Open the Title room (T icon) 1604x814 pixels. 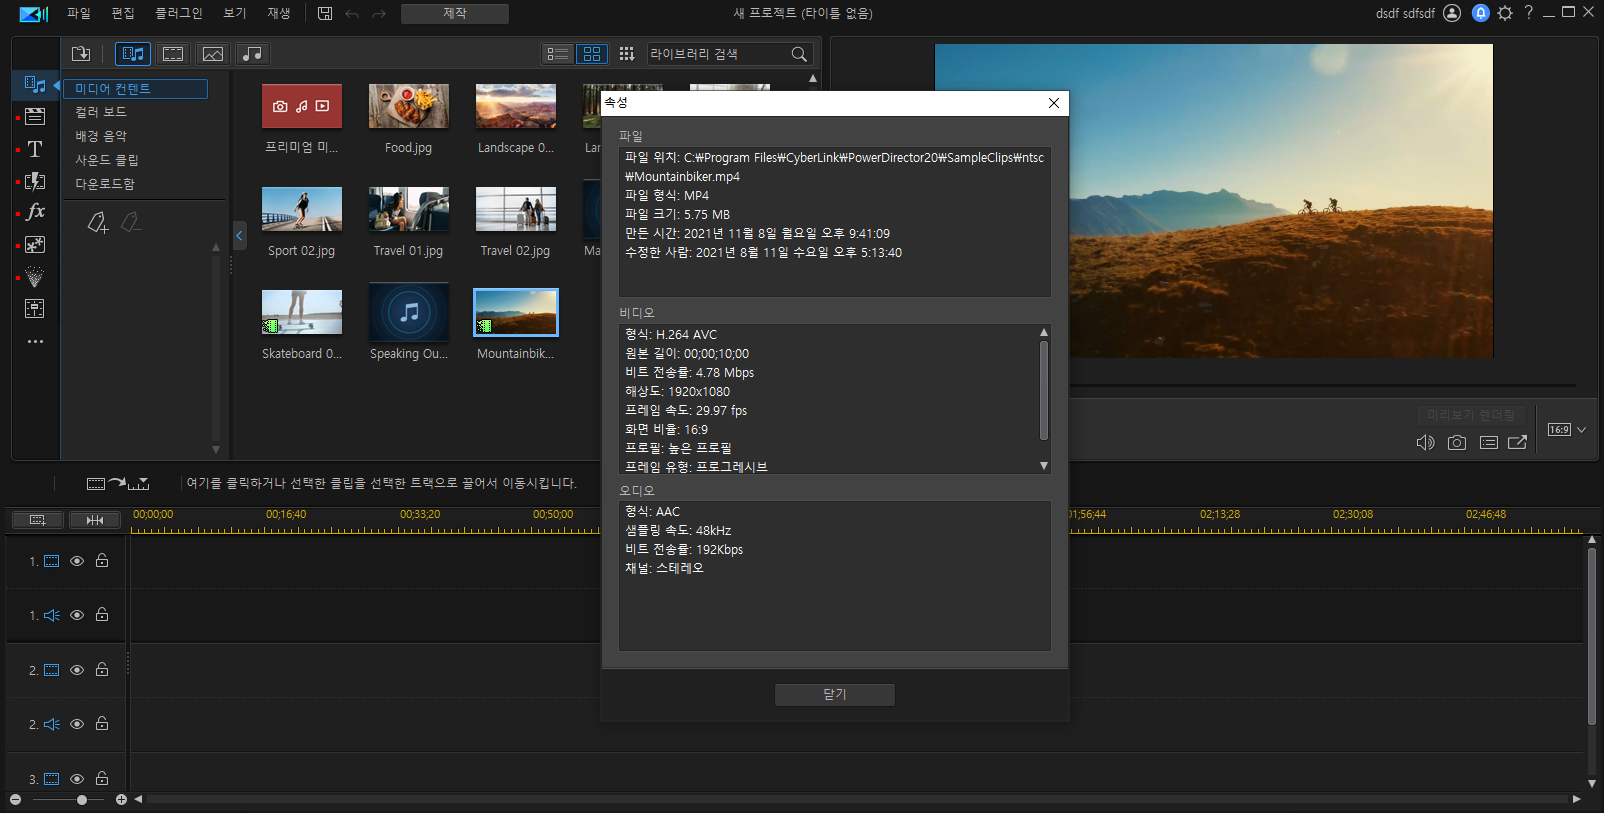35,149
